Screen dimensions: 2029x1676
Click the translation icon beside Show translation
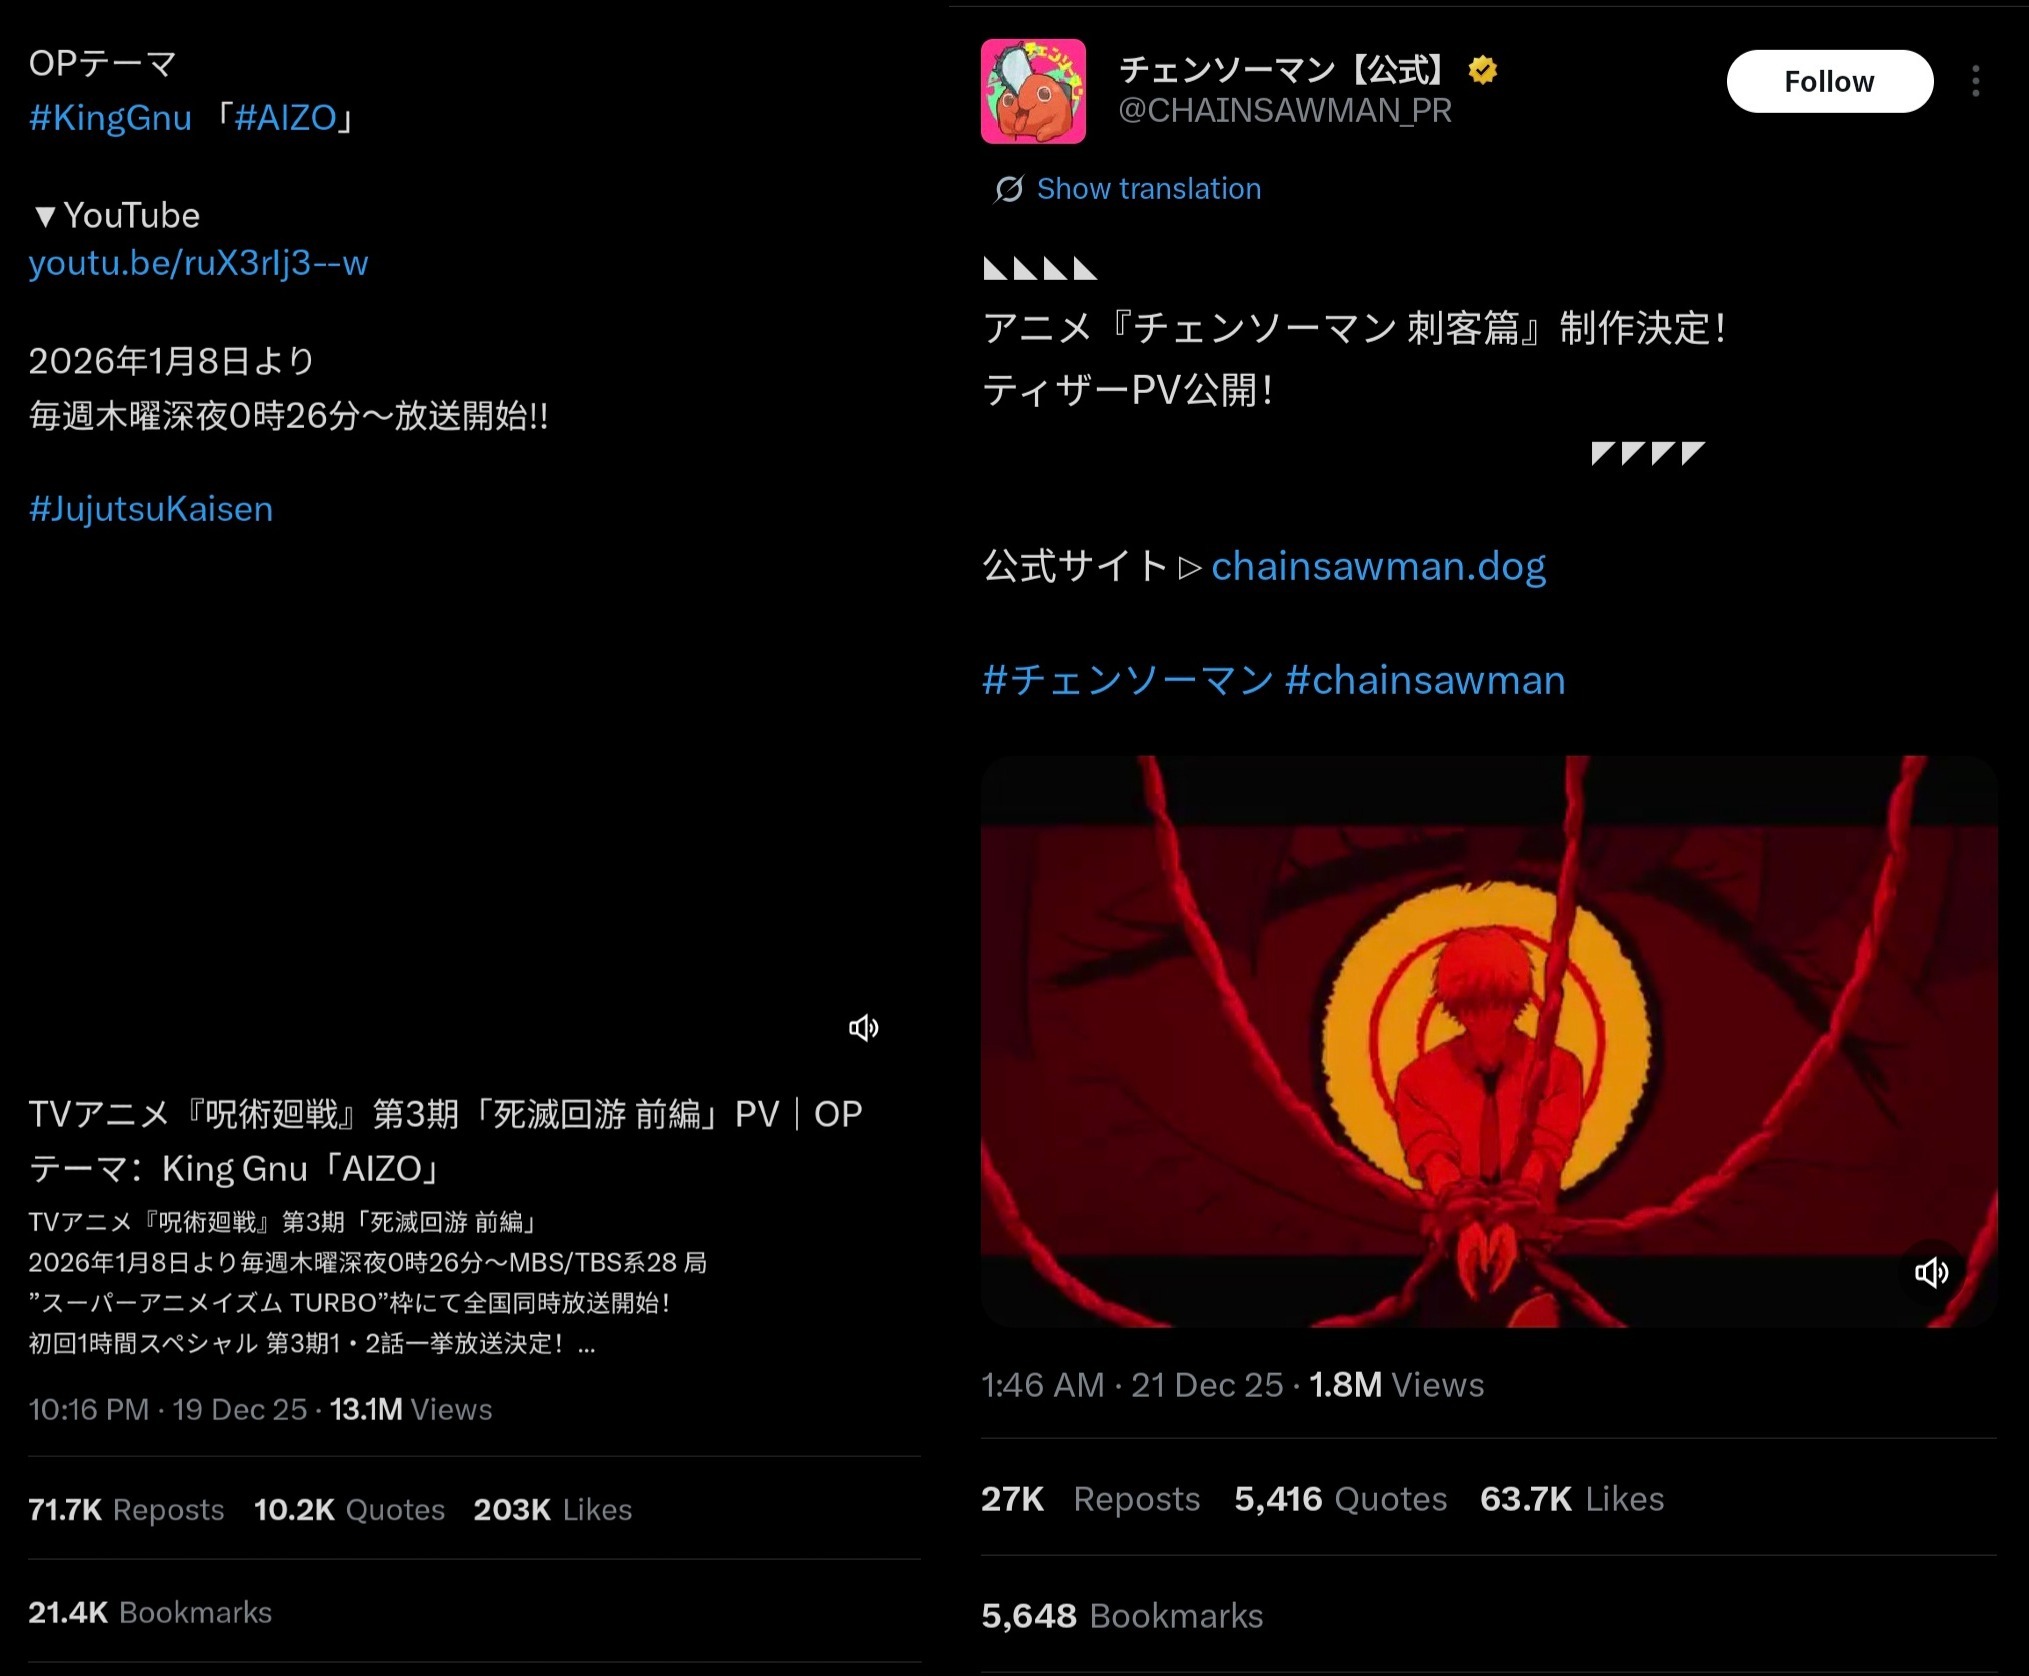pos(1009,189)
